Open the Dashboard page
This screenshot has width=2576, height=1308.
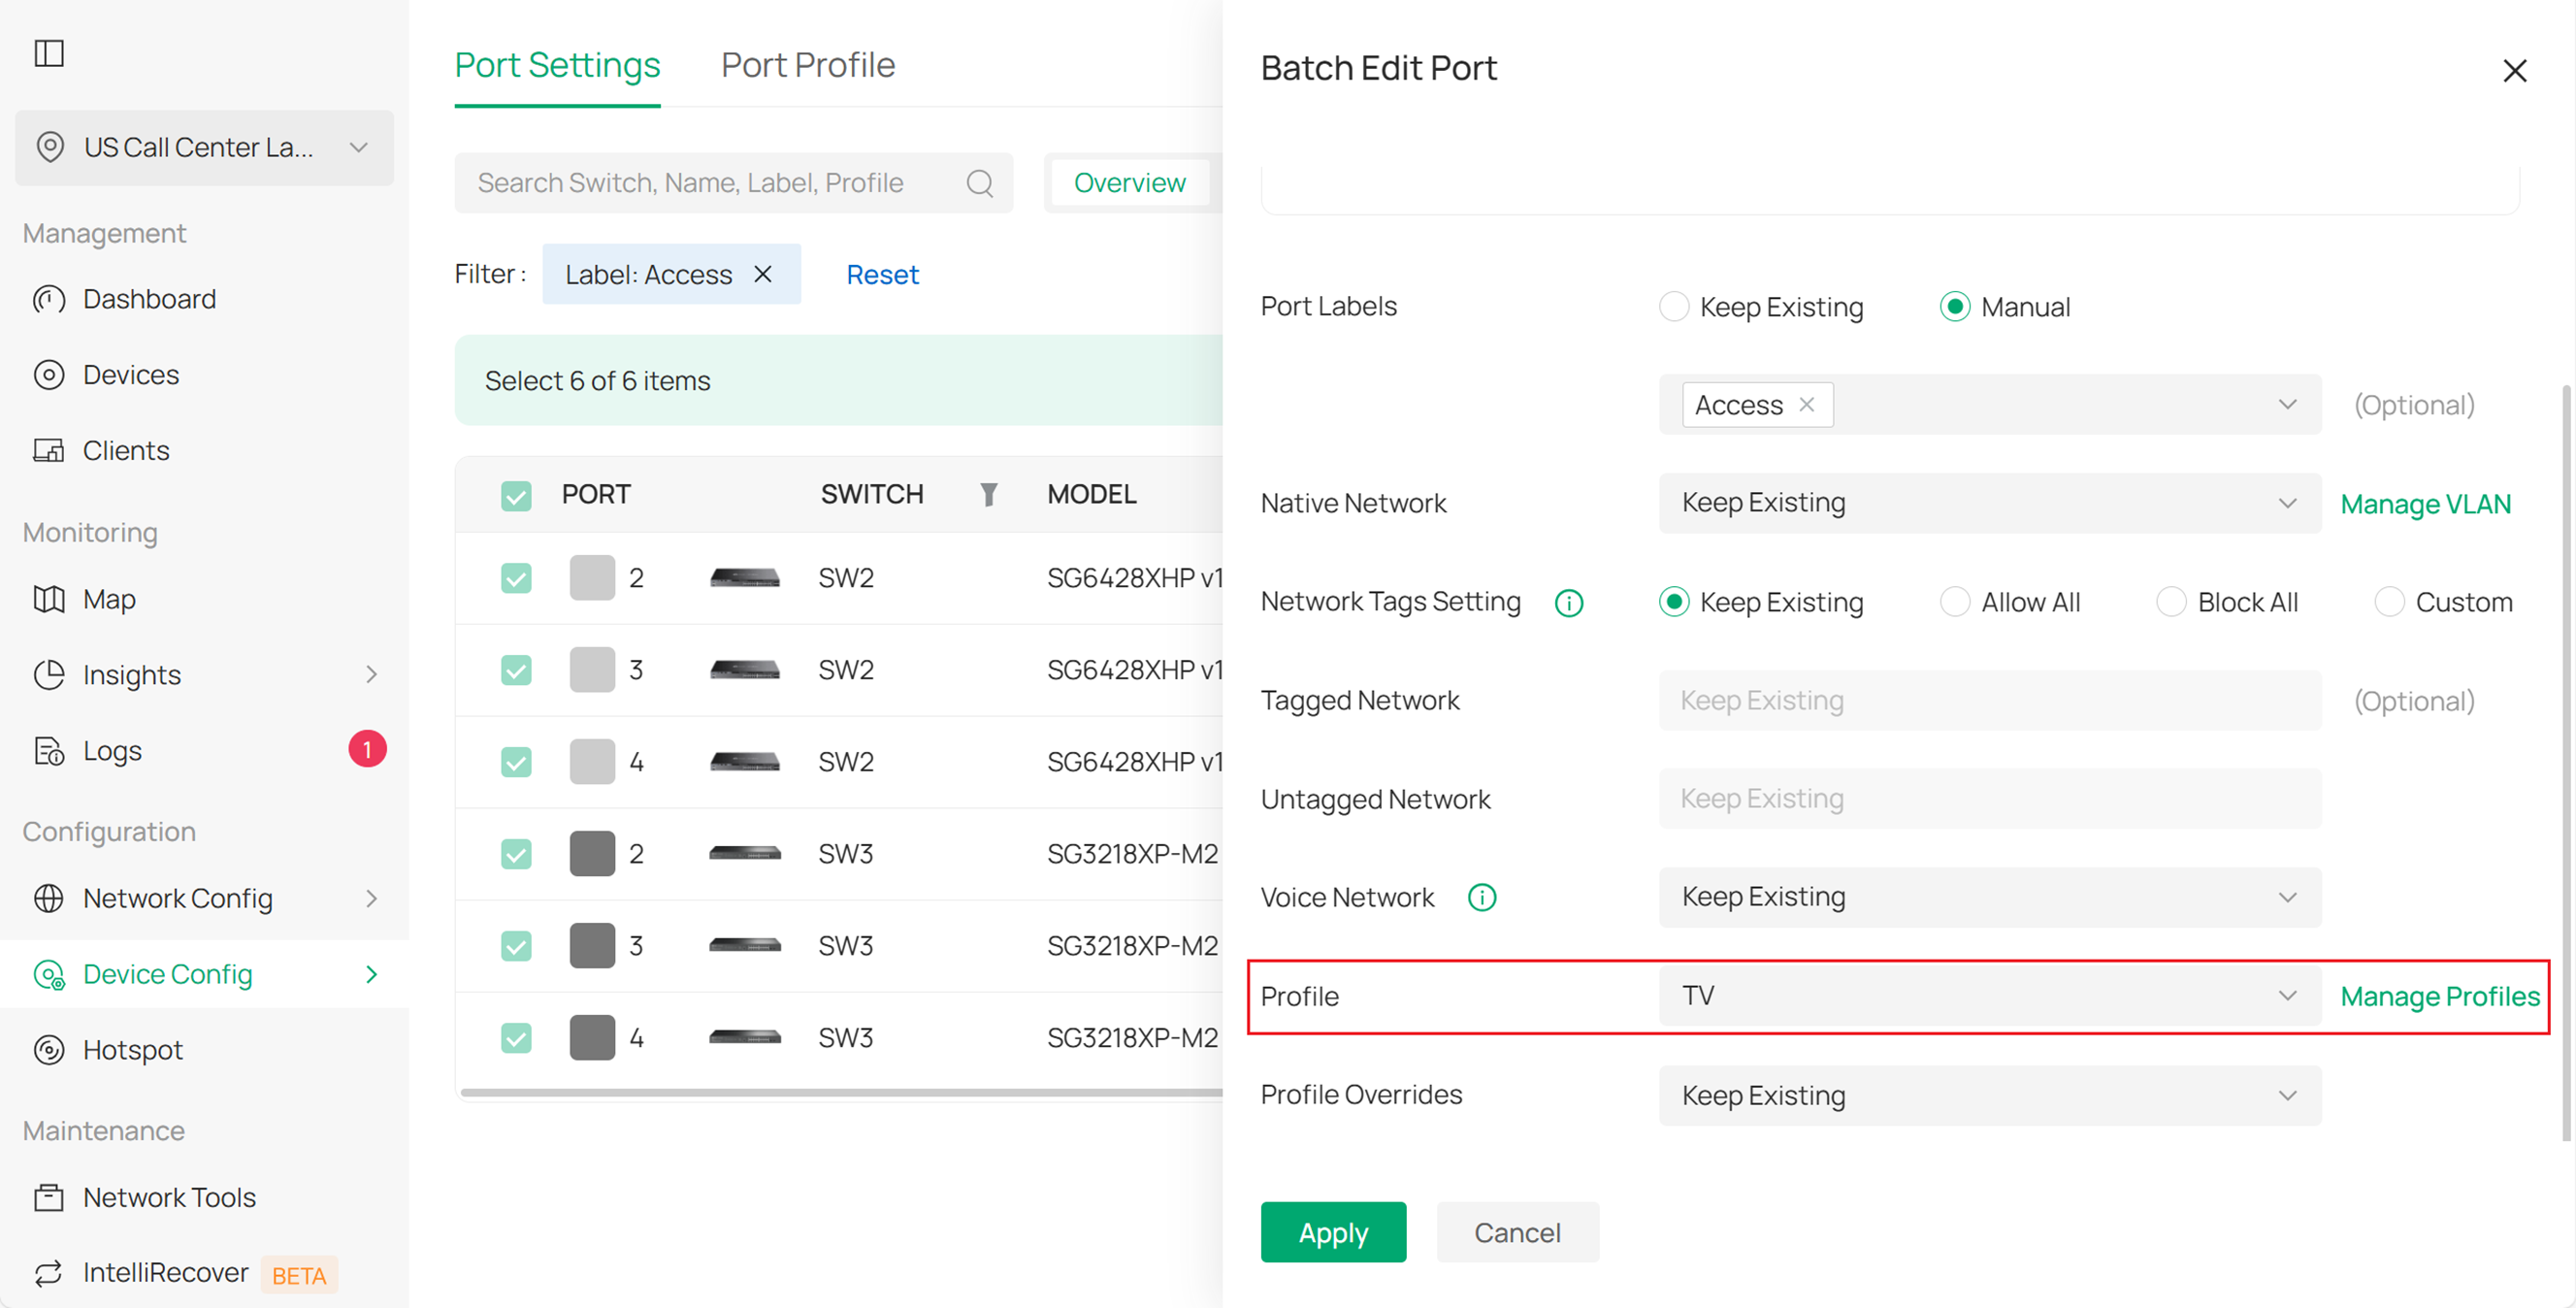click(149, 298)
